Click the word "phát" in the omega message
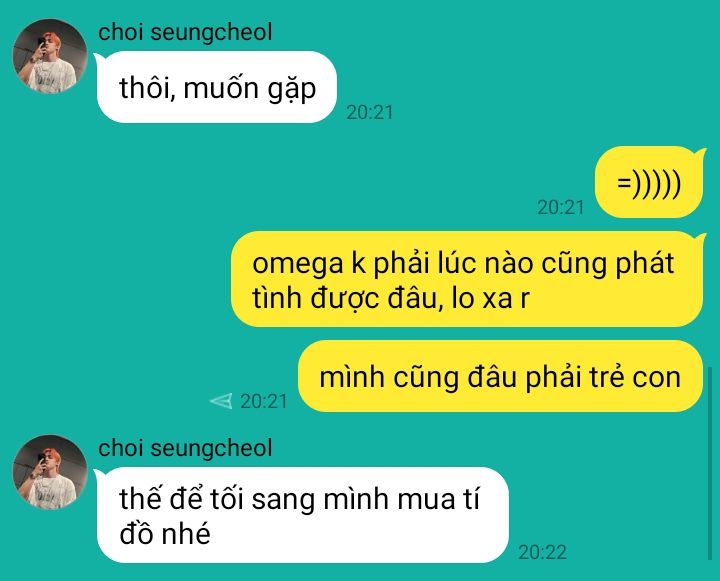The height and width of the screenshot is (581, 720). [x=645, y=264]
